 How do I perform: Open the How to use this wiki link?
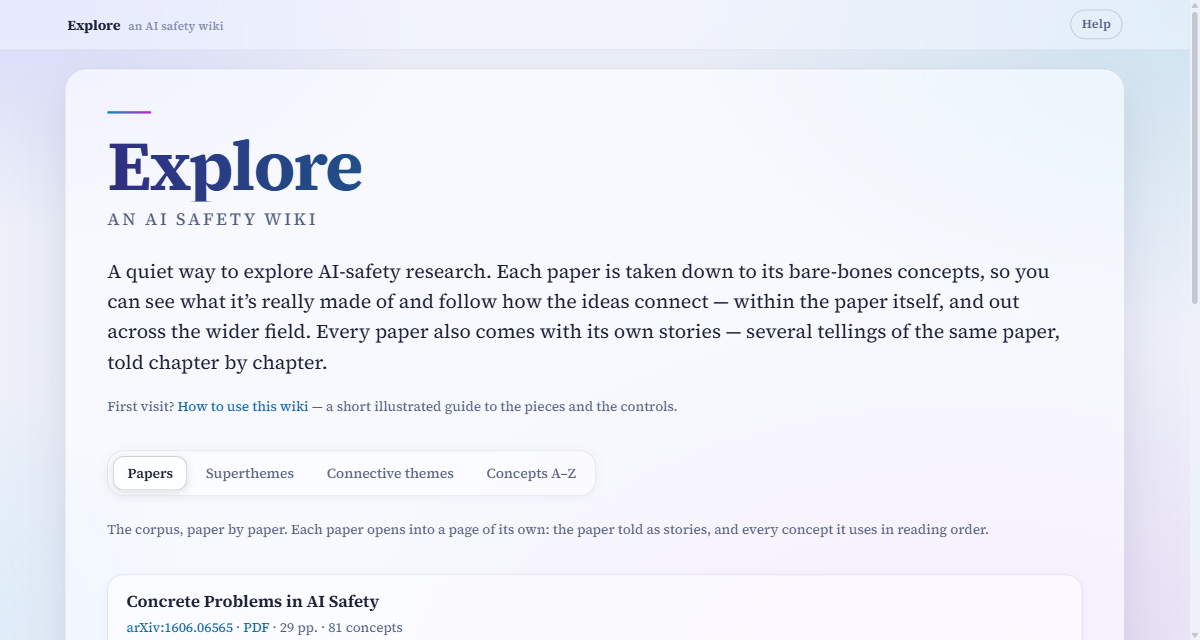[x=243, y=406]
